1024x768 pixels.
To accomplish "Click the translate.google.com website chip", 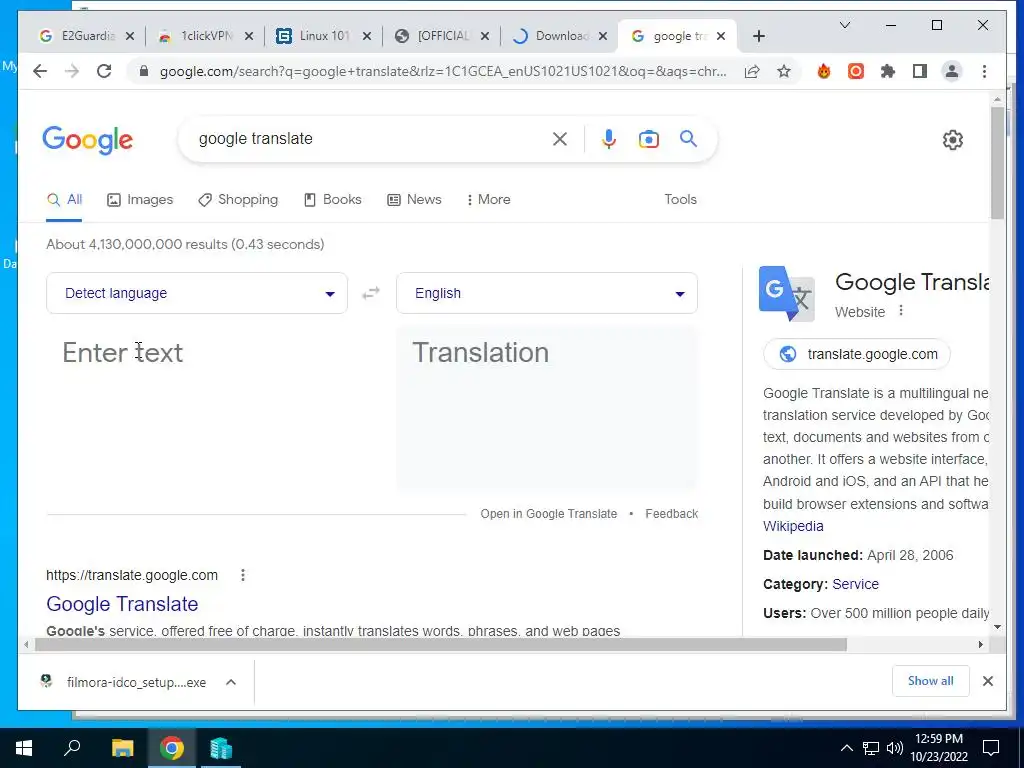I will click(856, 354).
